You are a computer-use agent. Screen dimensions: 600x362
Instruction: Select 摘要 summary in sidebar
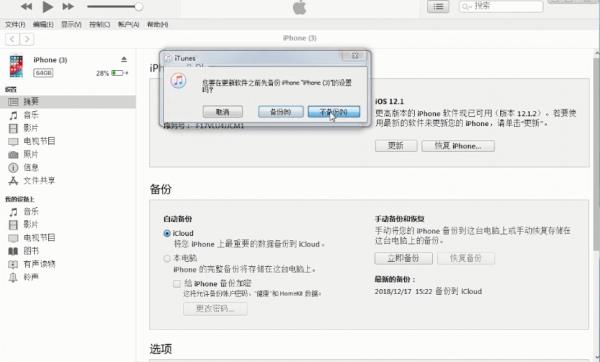[x=68, y=101]
